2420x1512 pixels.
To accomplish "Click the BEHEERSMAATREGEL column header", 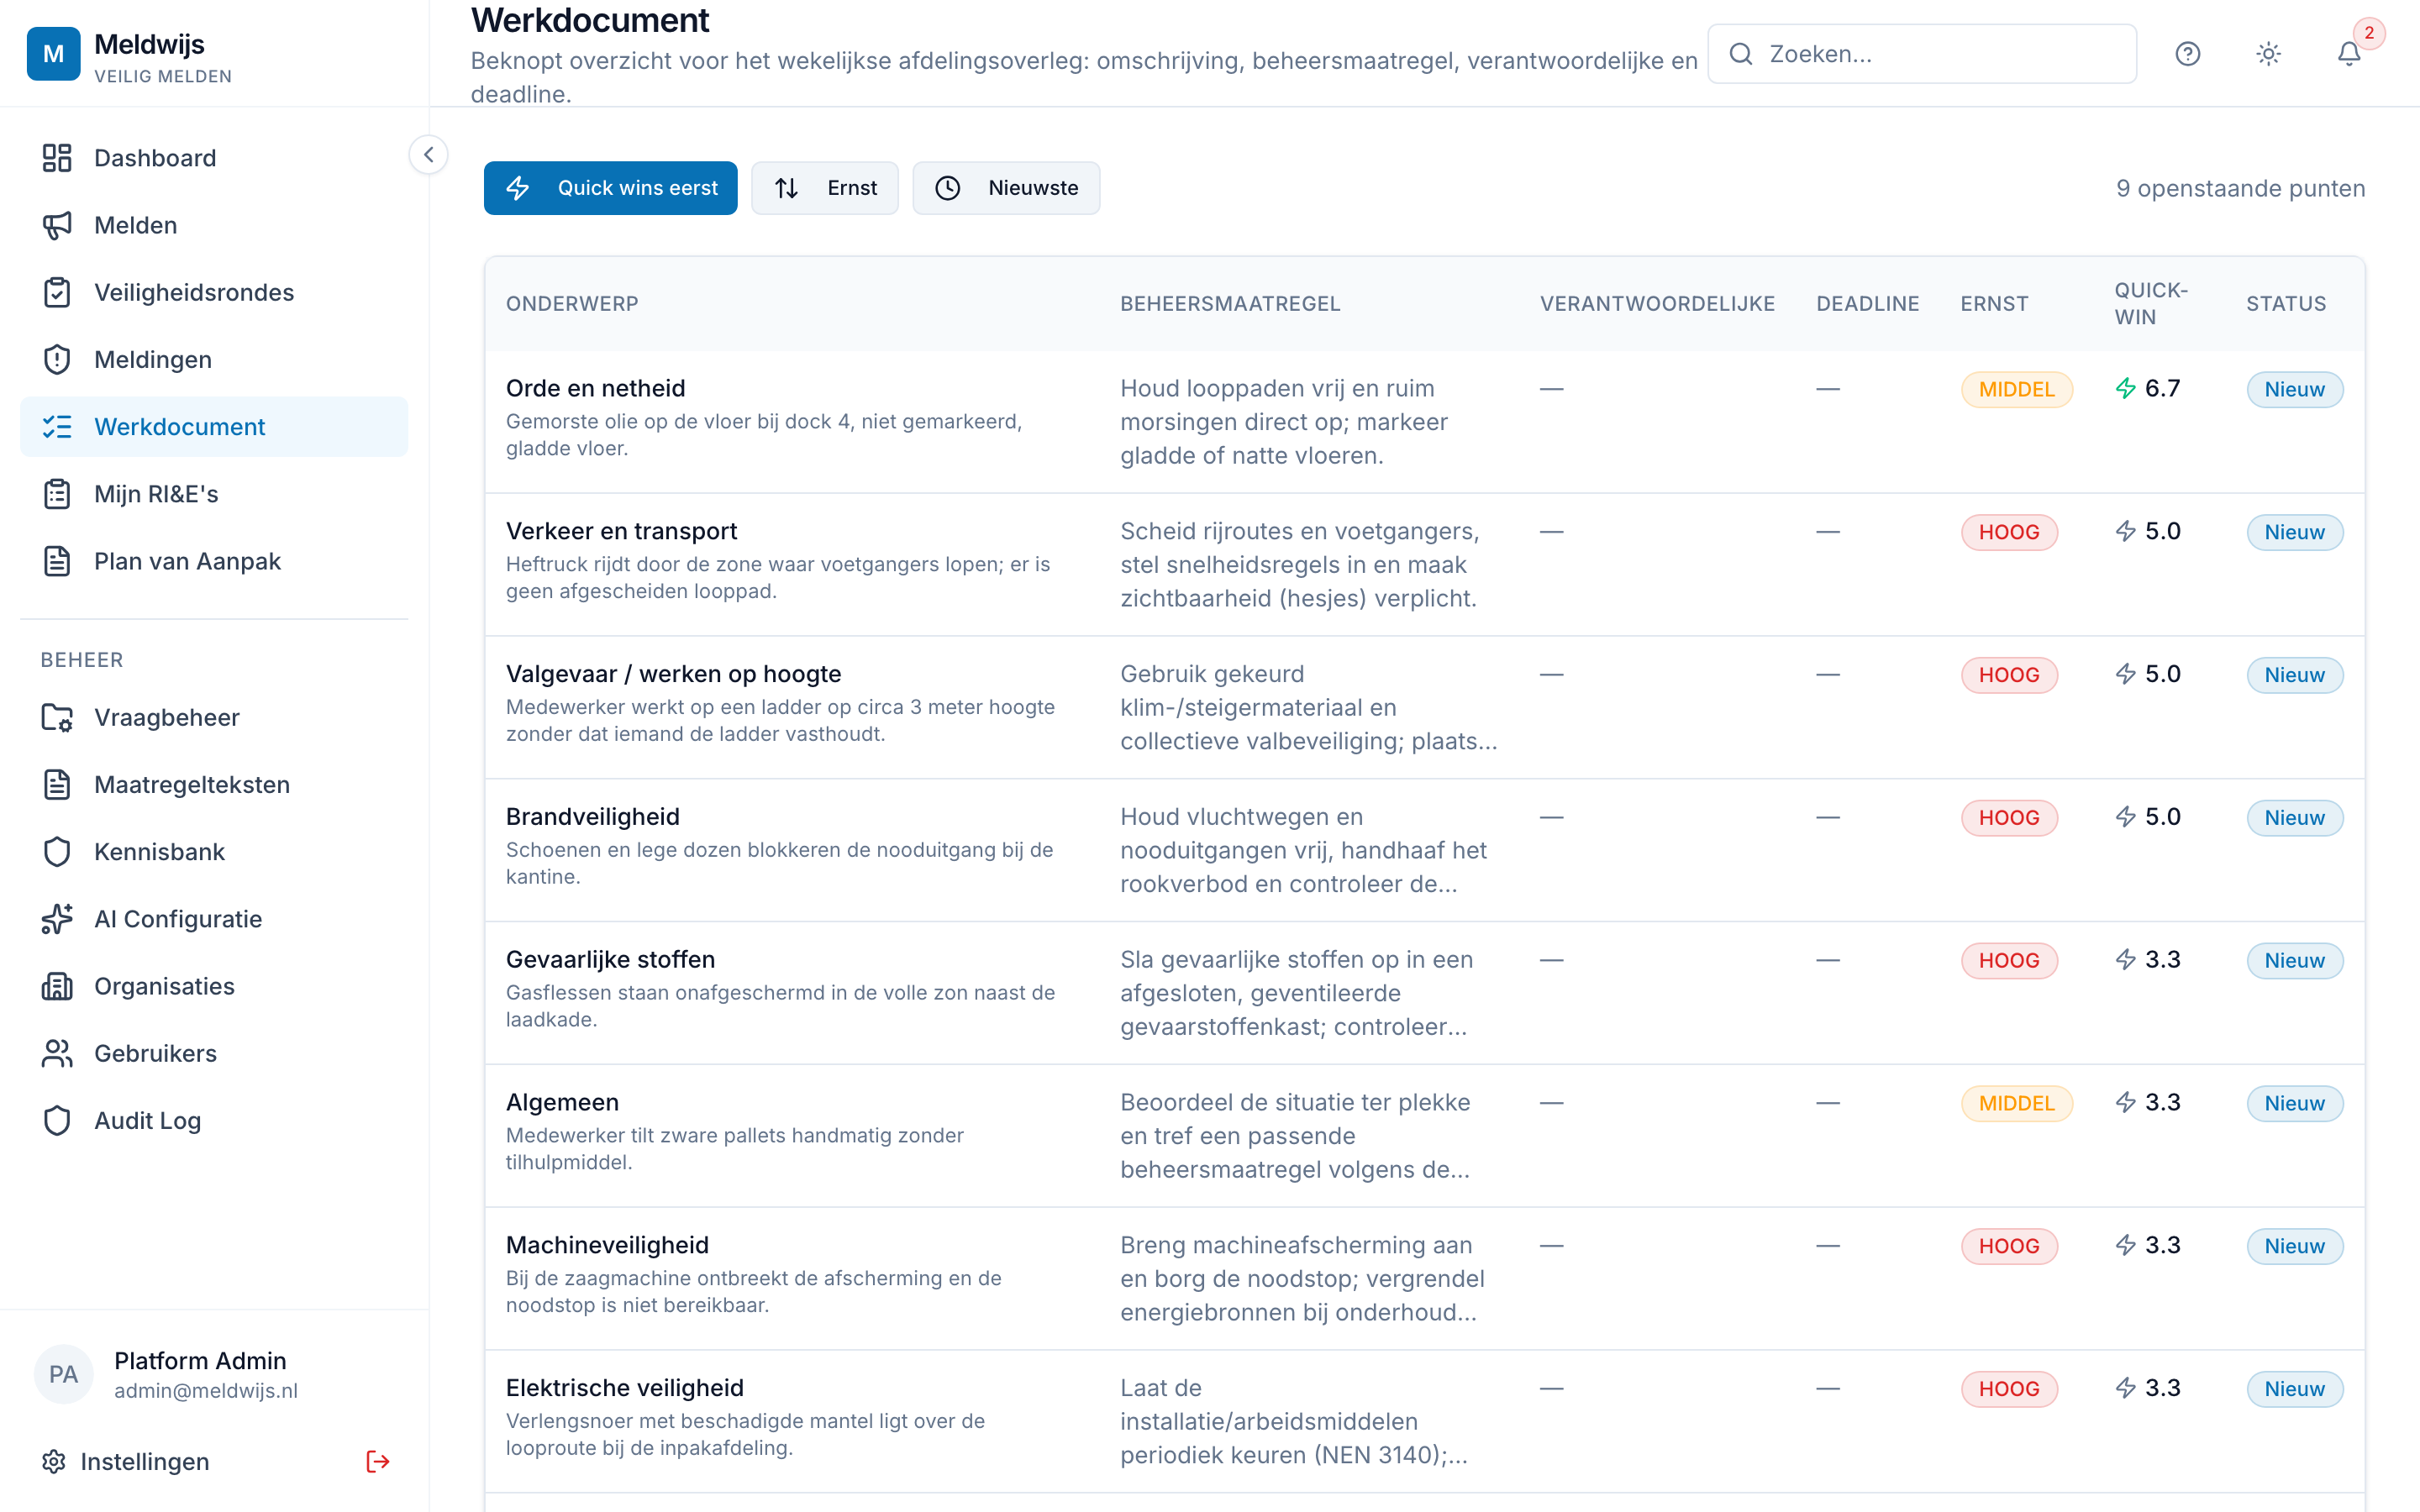I will (1230, 304).
